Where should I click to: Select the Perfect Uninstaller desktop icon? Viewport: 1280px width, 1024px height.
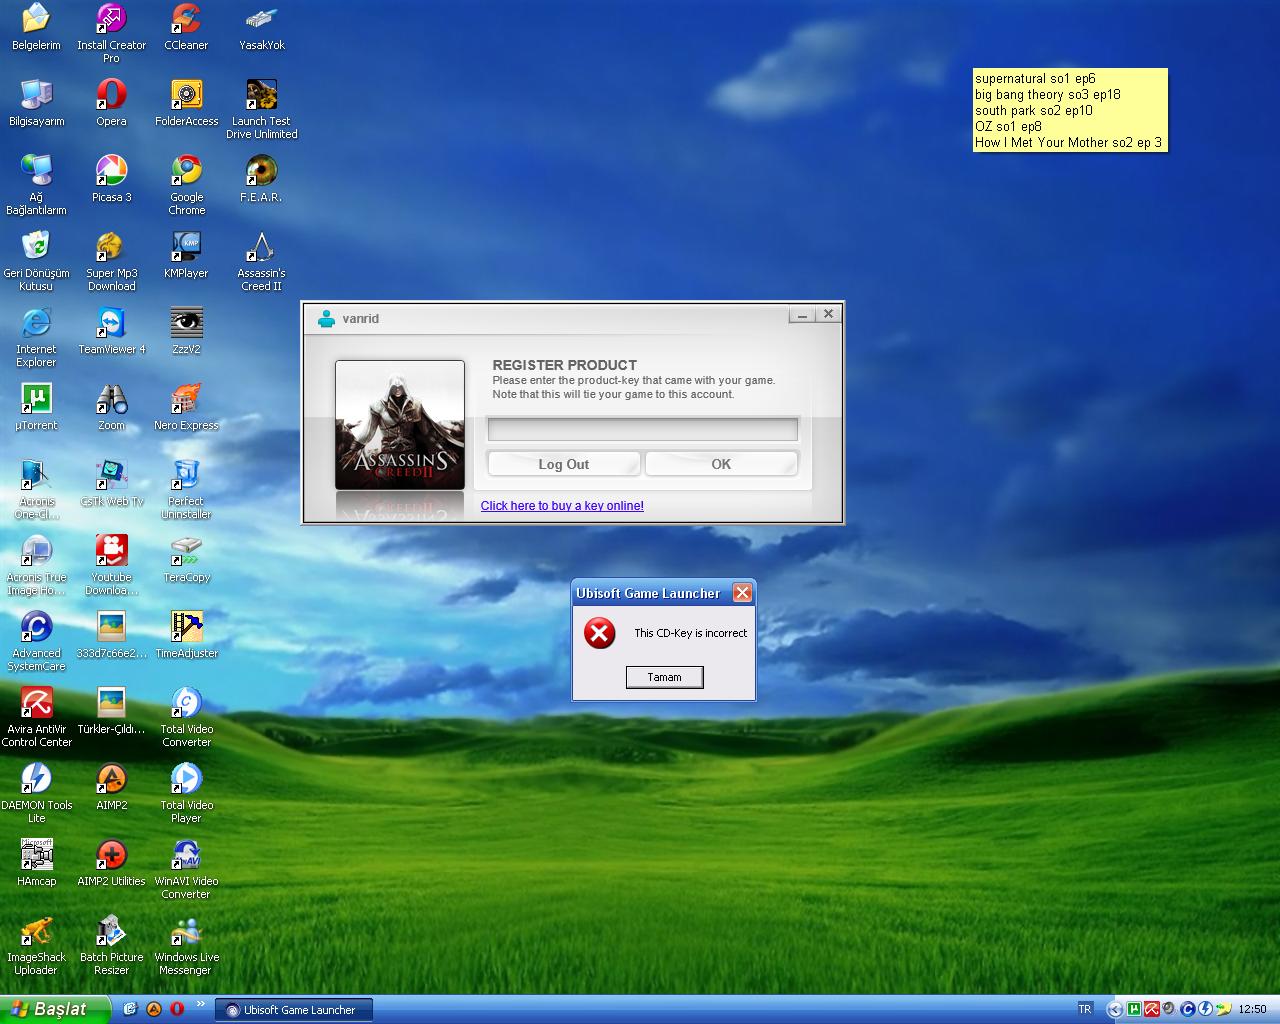pos(186,489)
